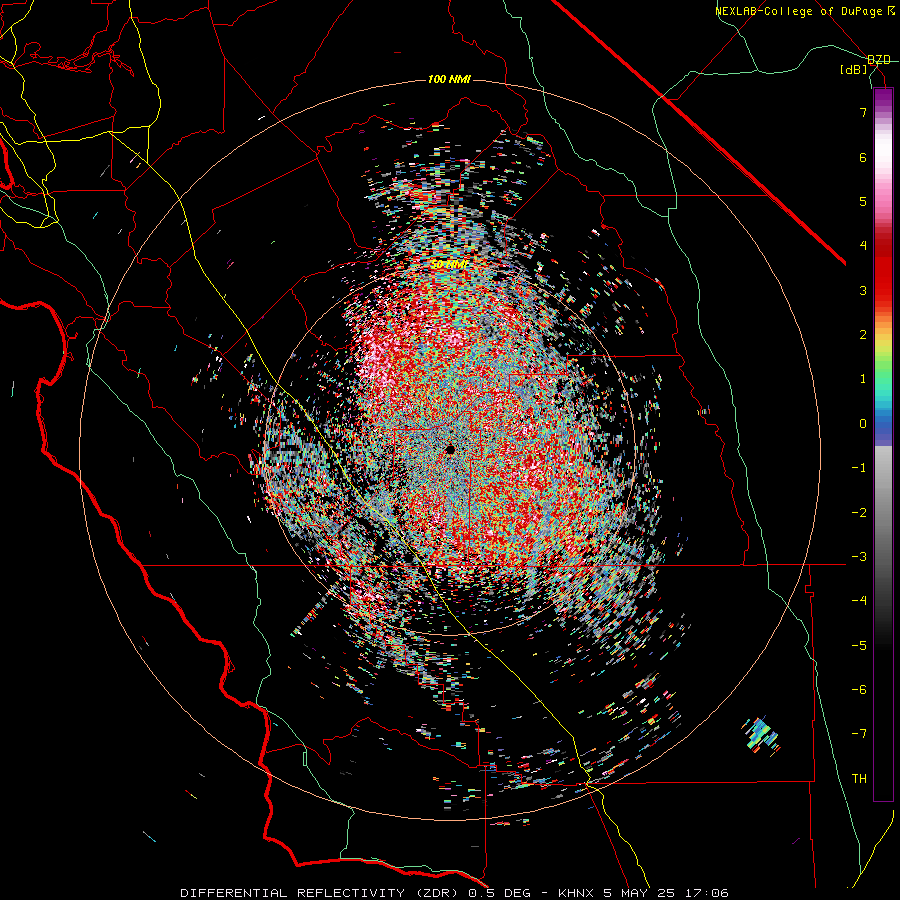This screenshot has width=900, height=900.
Task: Click the 0 value on the color scale
Action: [x=863, y=424]
